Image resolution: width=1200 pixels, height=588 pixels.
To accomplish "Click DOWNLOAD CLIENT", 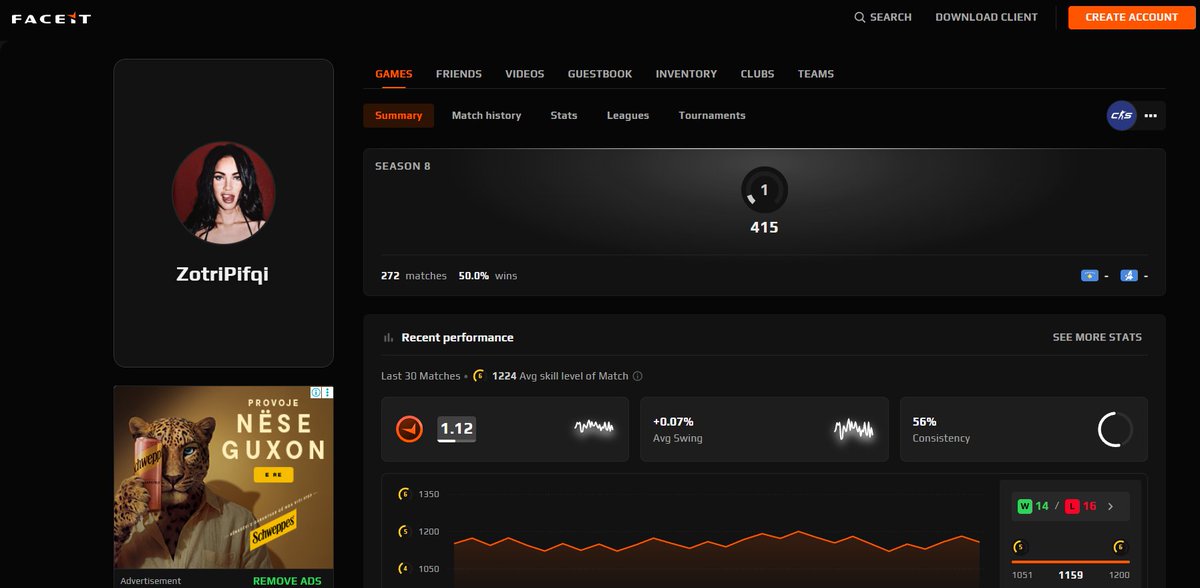I will click(x=987, y=17).
